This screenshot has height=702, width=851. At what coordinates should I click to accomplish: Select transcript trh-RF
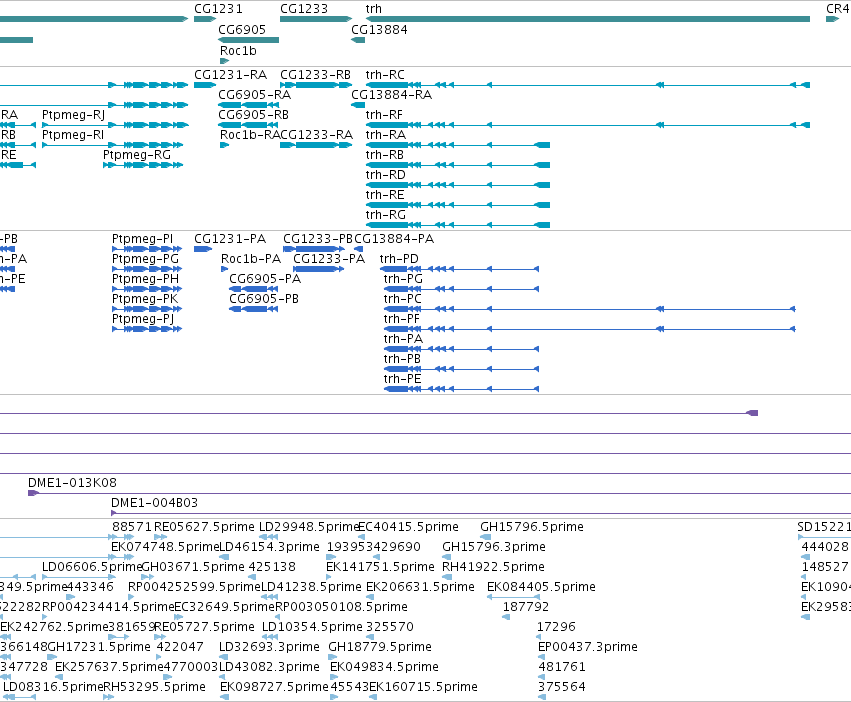click(x=384, y=115)
